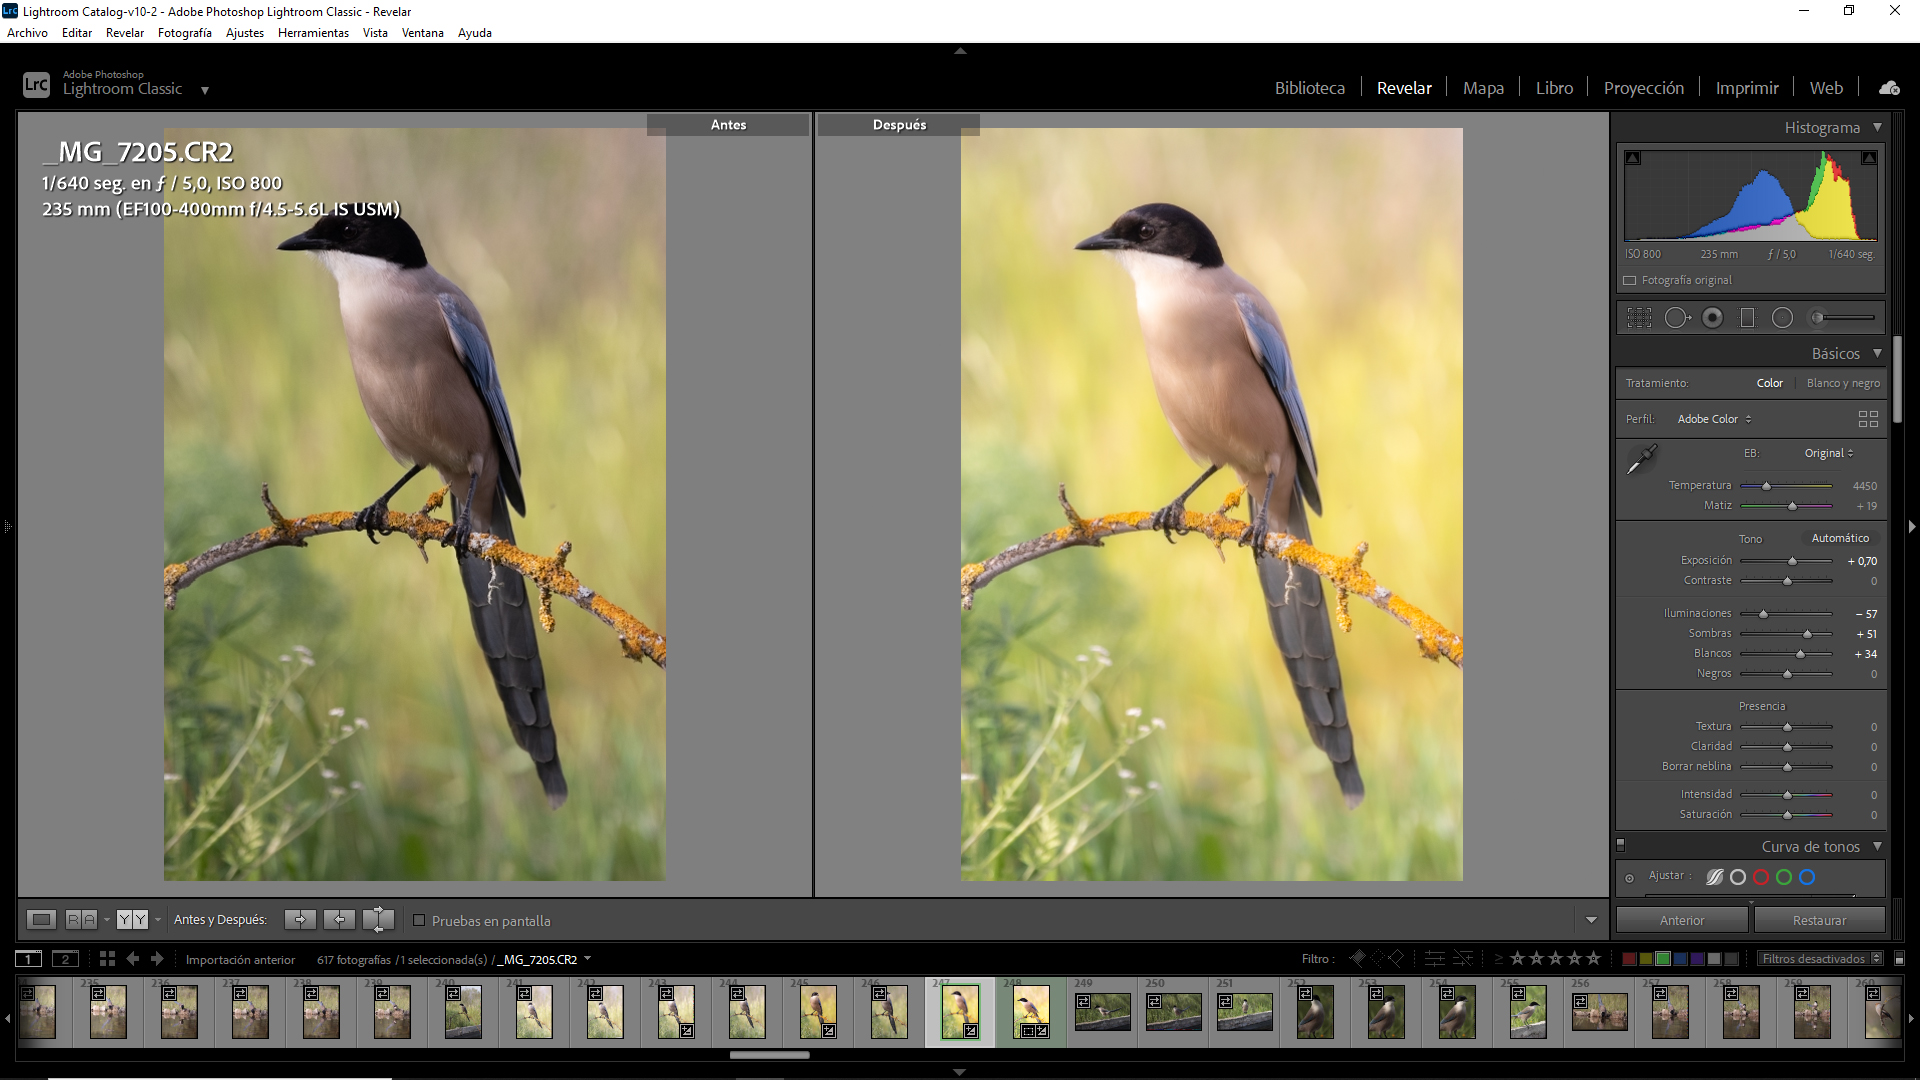Enable Pruebas en pantalla checkbox
Image resolution: width=1920 pixels, height=1080 pixels.
(420, 921)
